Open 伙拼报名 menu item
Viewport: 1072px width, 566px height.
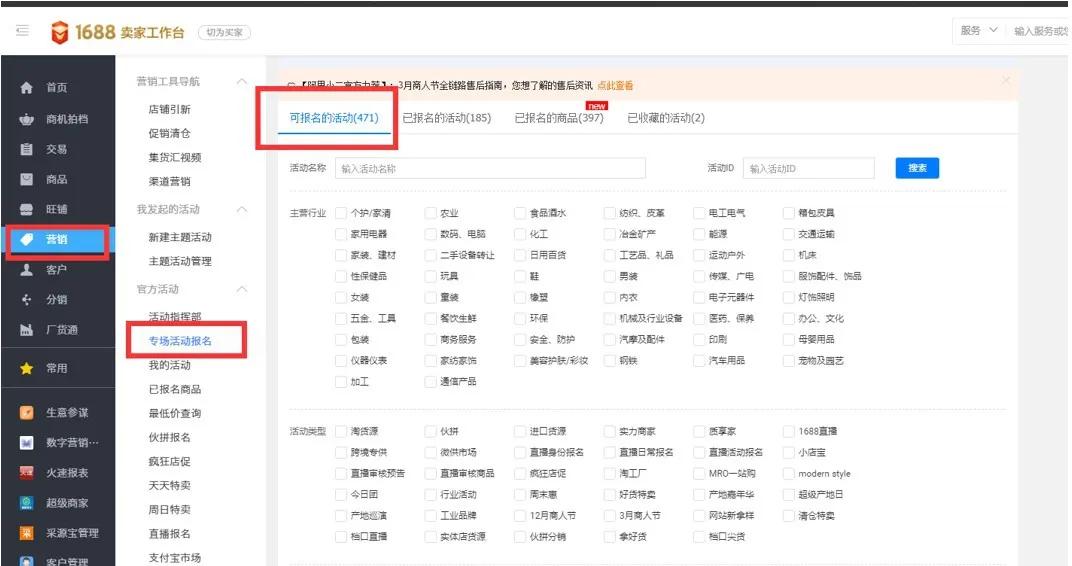pyautogui.click(x=170, y=437)
